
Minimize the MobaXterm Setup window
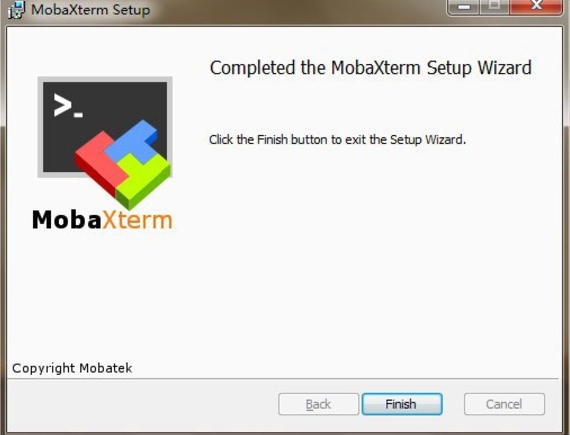coord(463,7)
